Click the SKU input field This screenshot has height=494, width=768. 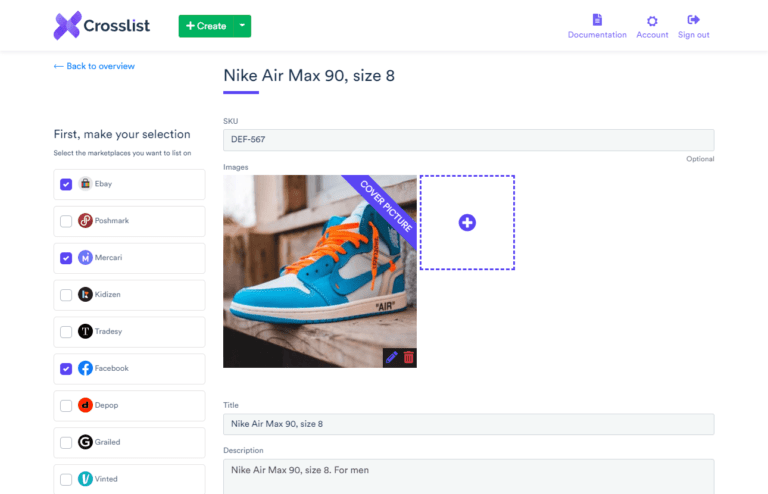(468, 140)
